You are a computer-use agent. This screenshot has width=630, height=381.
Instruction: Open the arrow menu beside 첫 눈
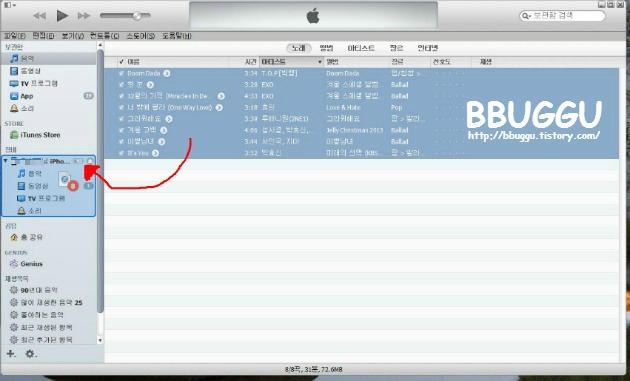[150, 85]
